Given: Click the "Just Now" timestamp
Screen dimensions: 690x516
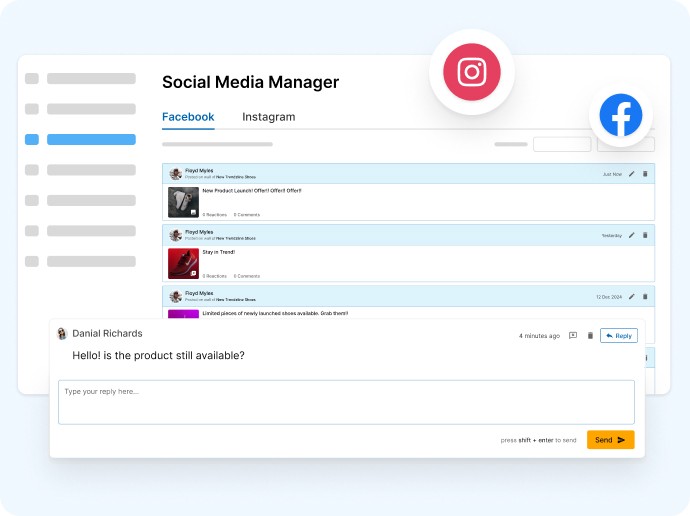Looking at the screenshot, I should coord(612,174).
